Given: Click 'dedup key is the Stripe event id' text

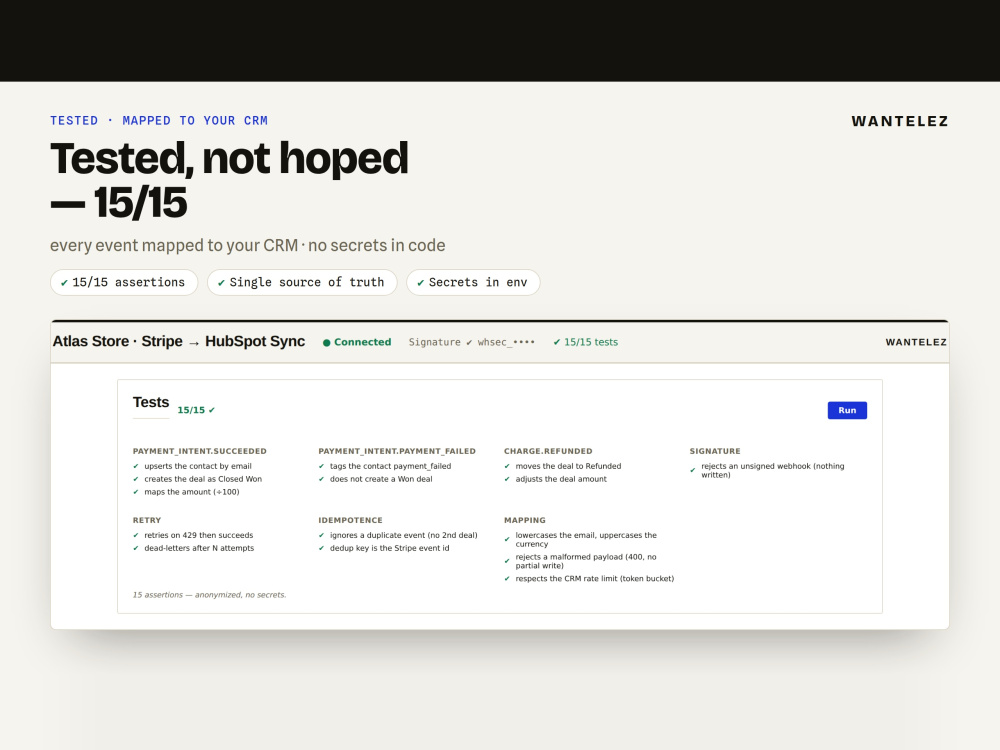Looking at the screenshot, I should tap(390, 548).
